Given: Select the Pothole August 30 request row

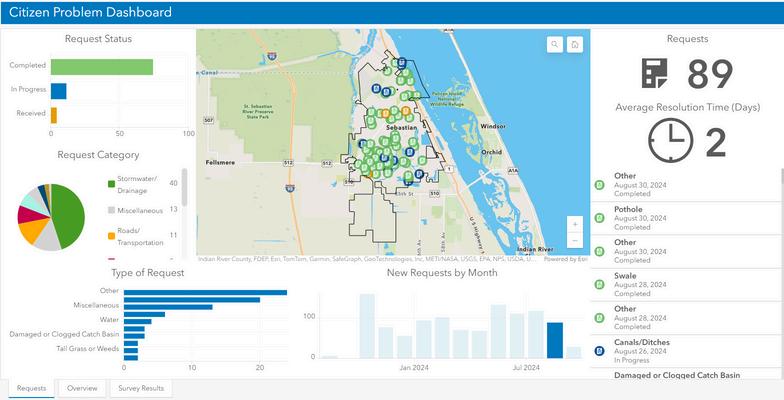Looking at the screenshot, I should [685, 218].
